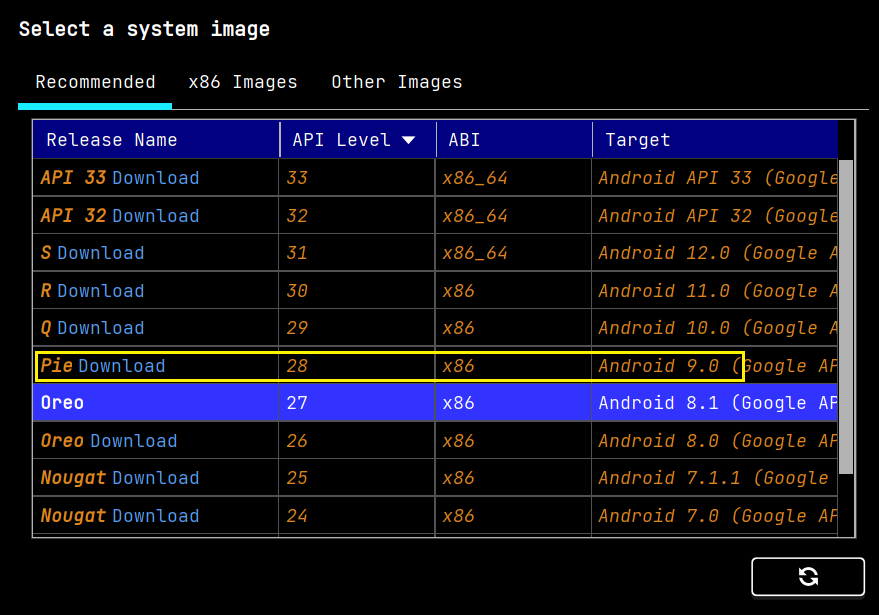This screenshot has height=615, width=879.
Task: Click API level cell 30
Action: [357, 291]
